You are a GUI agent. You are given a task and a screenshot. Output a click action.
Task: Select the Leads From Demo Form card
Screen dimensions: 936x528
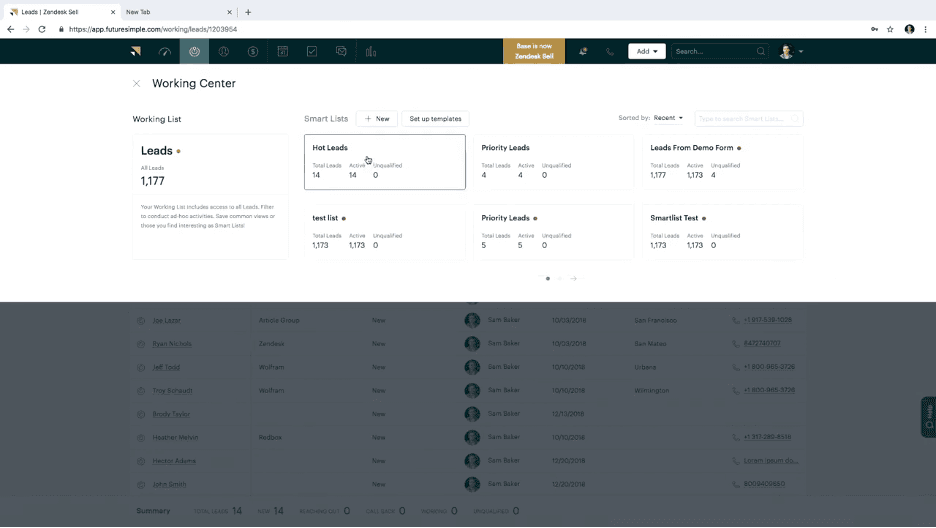point(722,162)
